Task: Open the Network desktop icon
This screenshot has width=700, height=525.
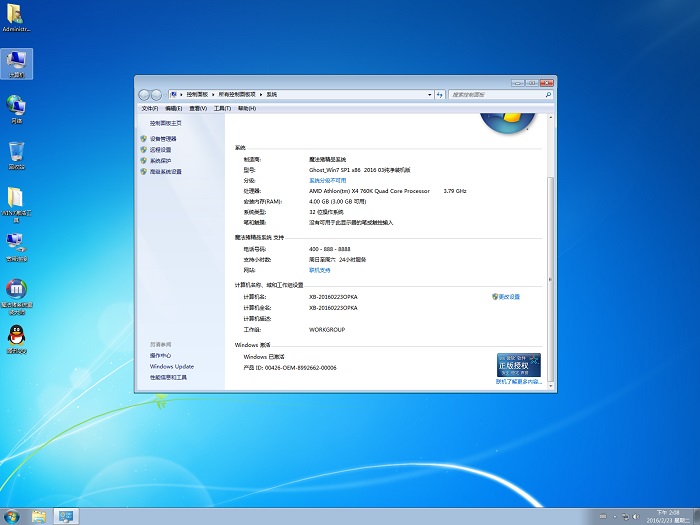Action: (x=16, y=105)
